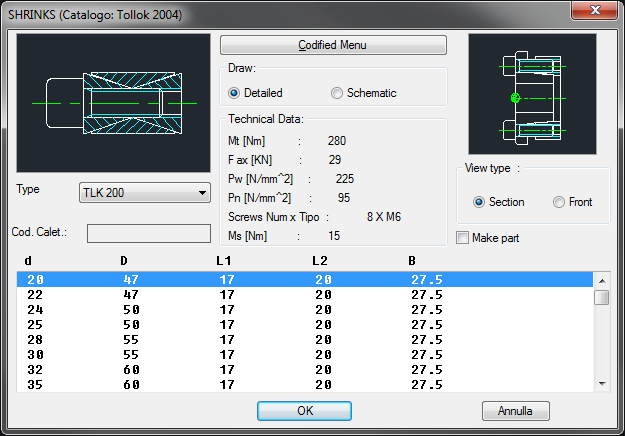Image resolution: width=625 pixels, height=436 pixels.
Task: Cancel with the Annulla button
Action: point(515,411)
